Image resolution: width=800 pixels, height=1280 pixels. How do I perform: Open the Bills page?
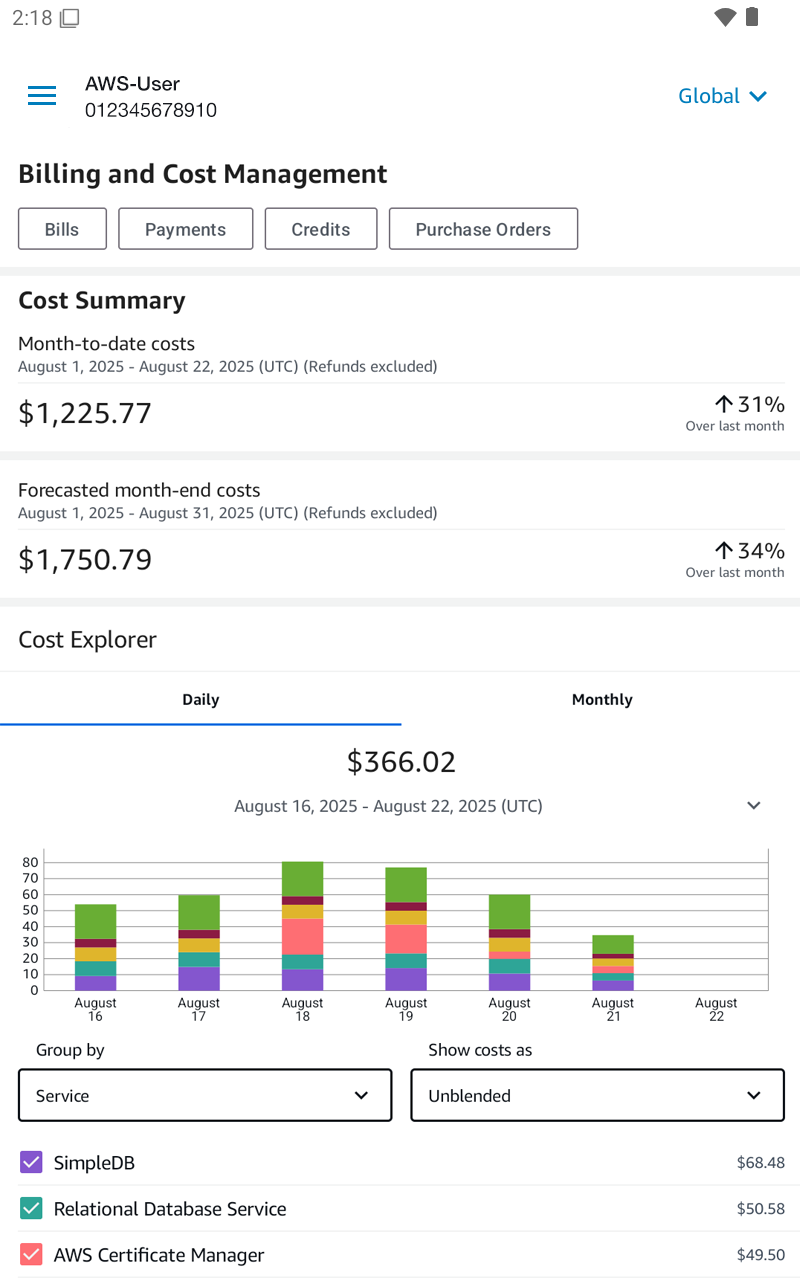coord(62,229)
